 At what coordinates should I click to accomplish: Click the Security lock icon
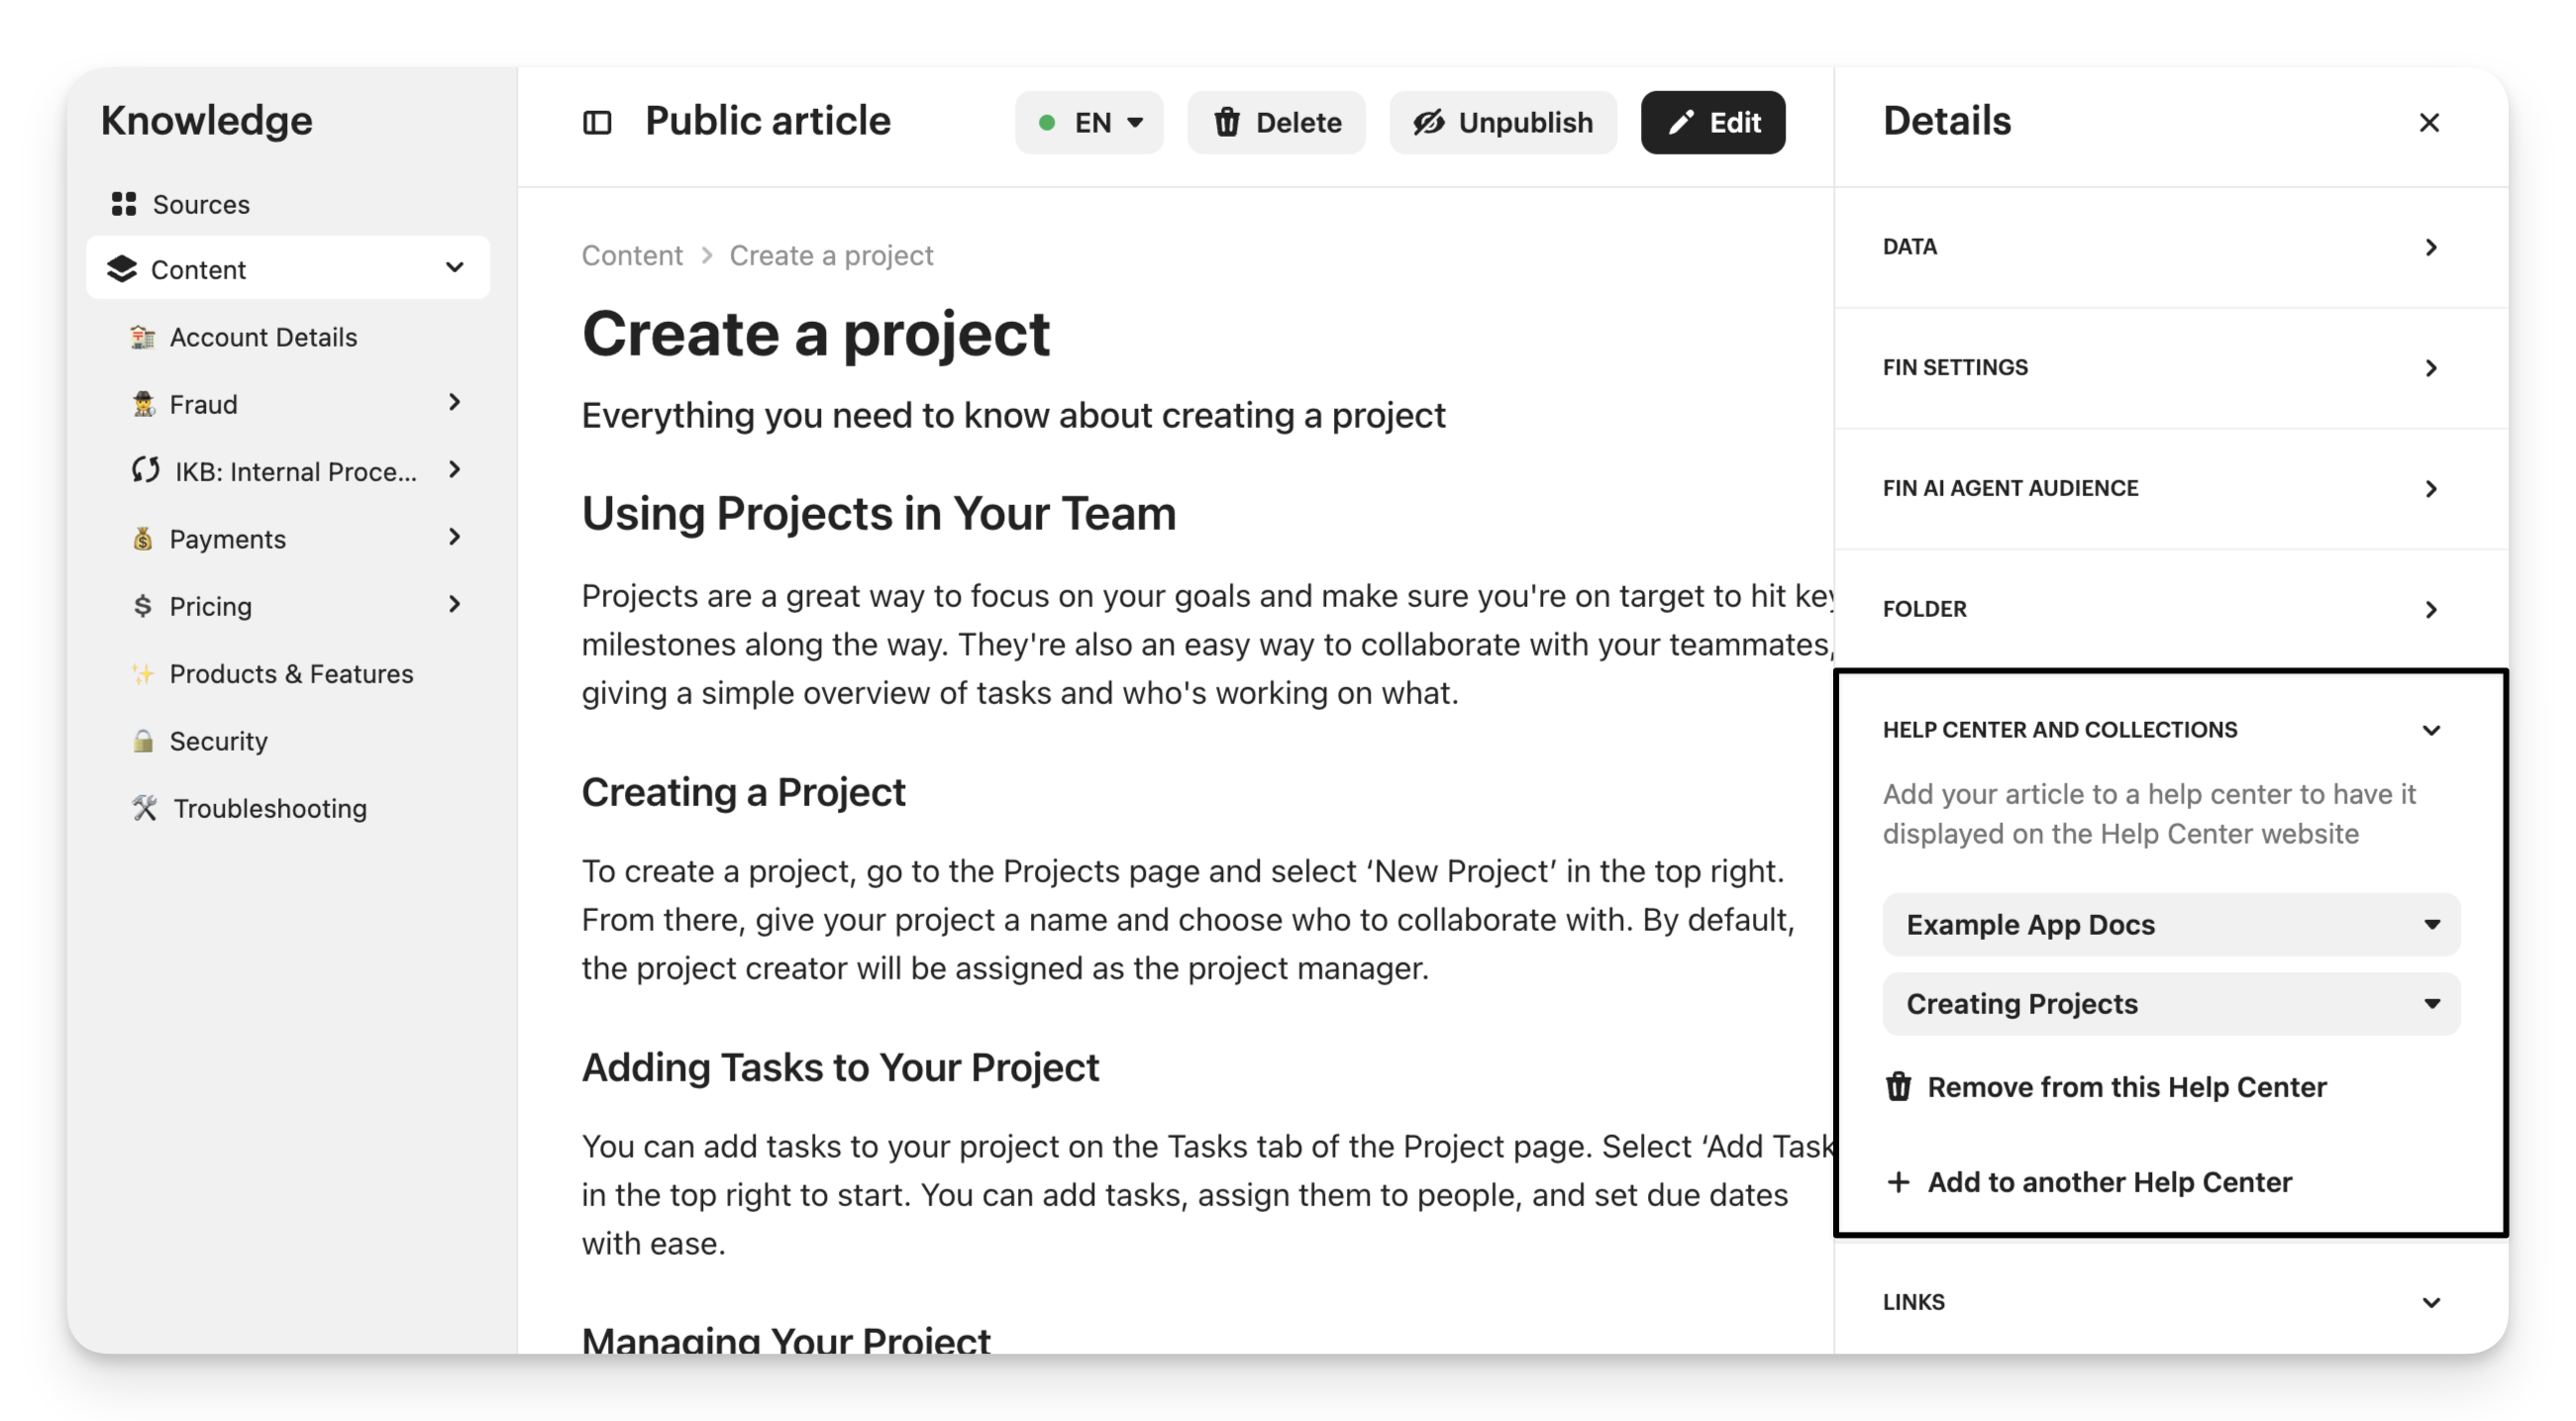[x=144, y=741]
